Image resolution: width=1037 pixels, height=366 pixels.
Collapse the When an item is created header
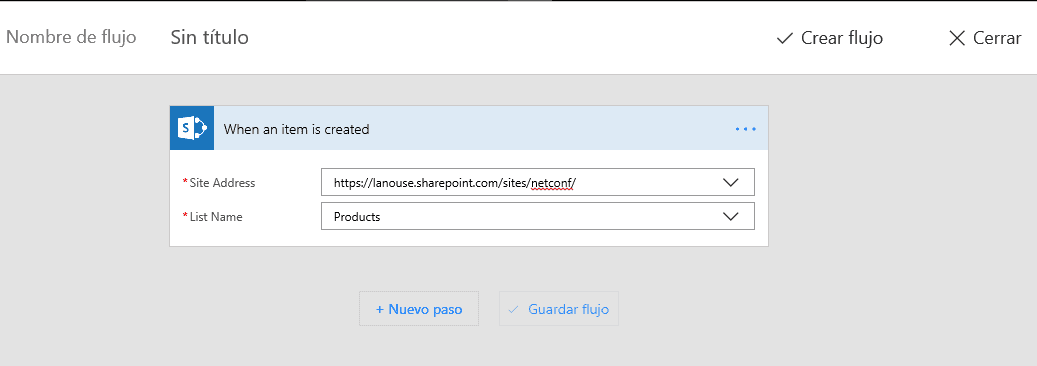point(469,128)
